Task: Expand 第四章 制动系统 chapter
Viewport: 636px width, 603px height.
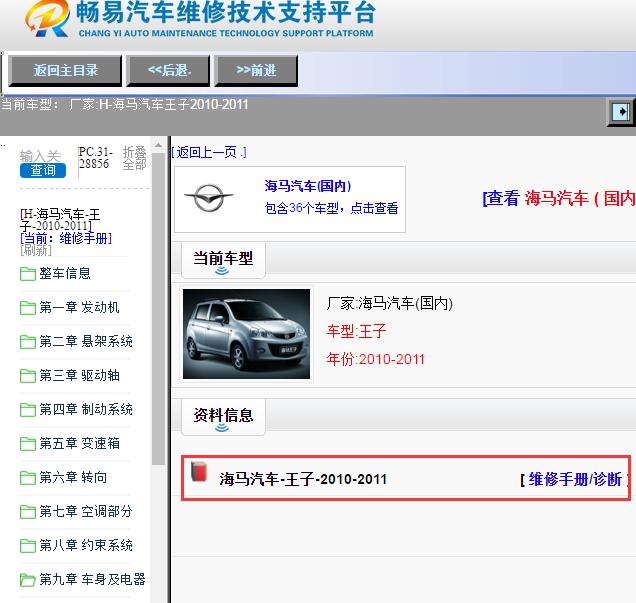Action: pyautogui.click(x=86, y=410)
